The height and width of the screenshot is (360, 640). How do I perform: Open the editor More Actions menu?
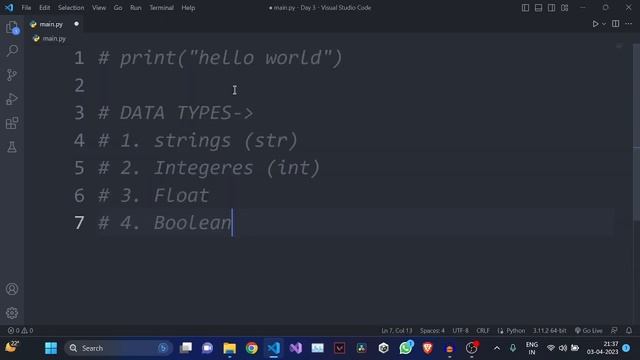[x=629, y=24]
